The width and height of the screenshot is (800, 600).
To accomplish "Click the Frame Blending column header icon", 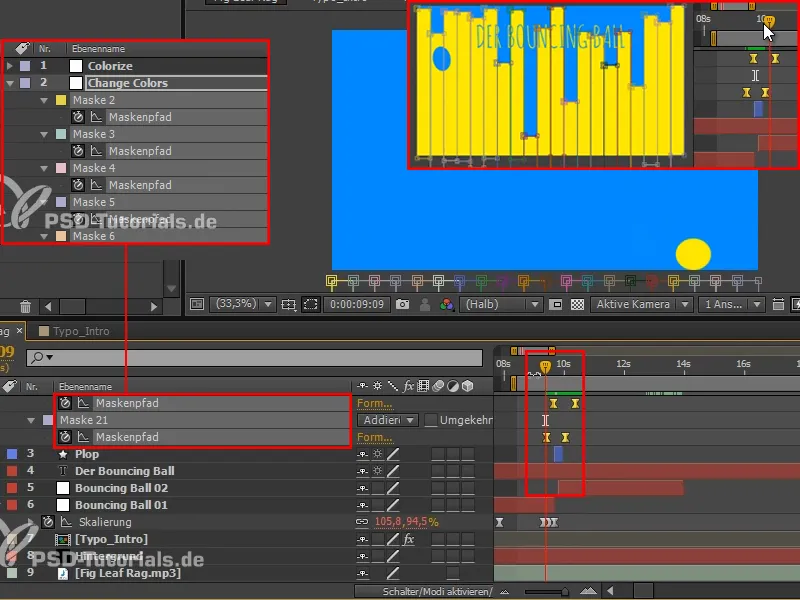I will point(423,386).
